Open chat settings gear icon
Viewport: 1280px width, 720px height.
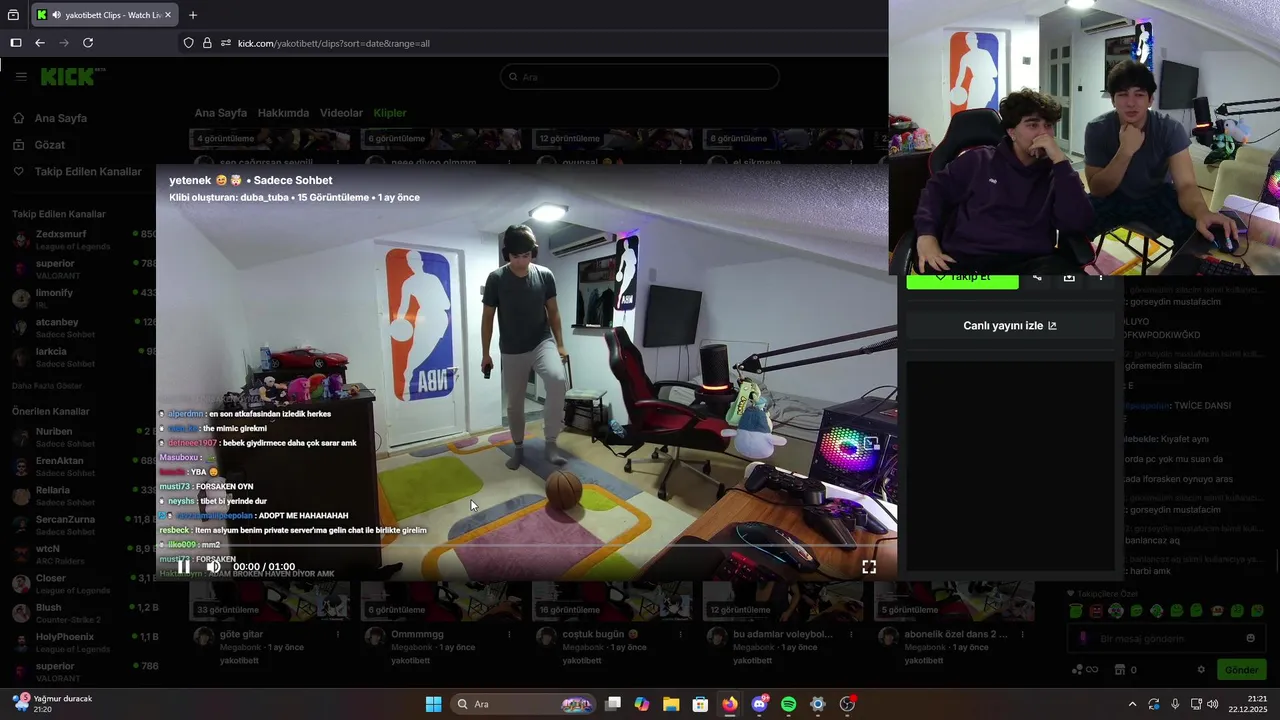pos(1201,670)
